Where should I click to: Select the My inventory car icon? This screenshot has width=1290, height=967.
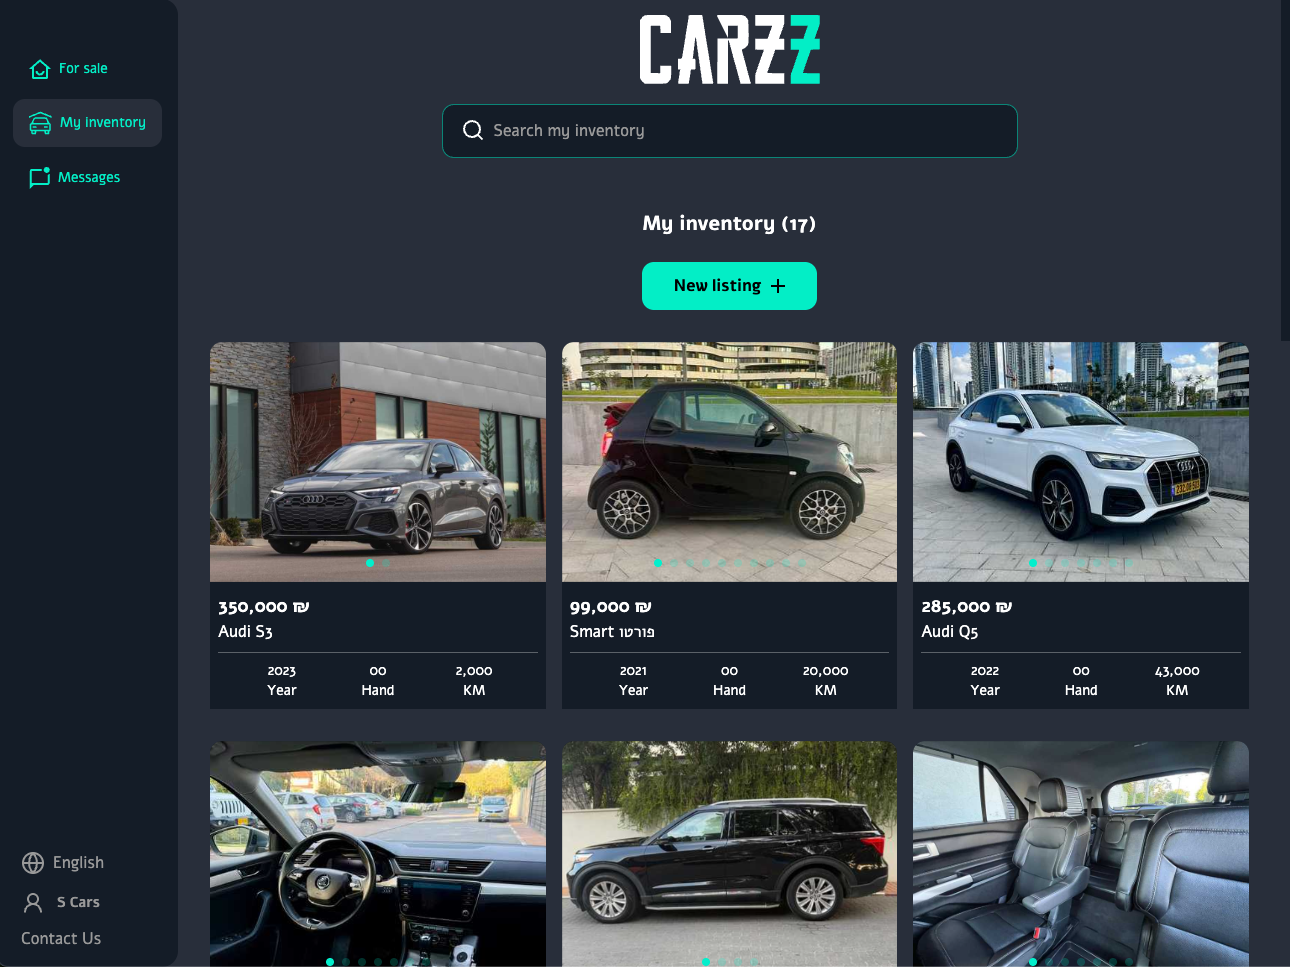tap(40, 123)
